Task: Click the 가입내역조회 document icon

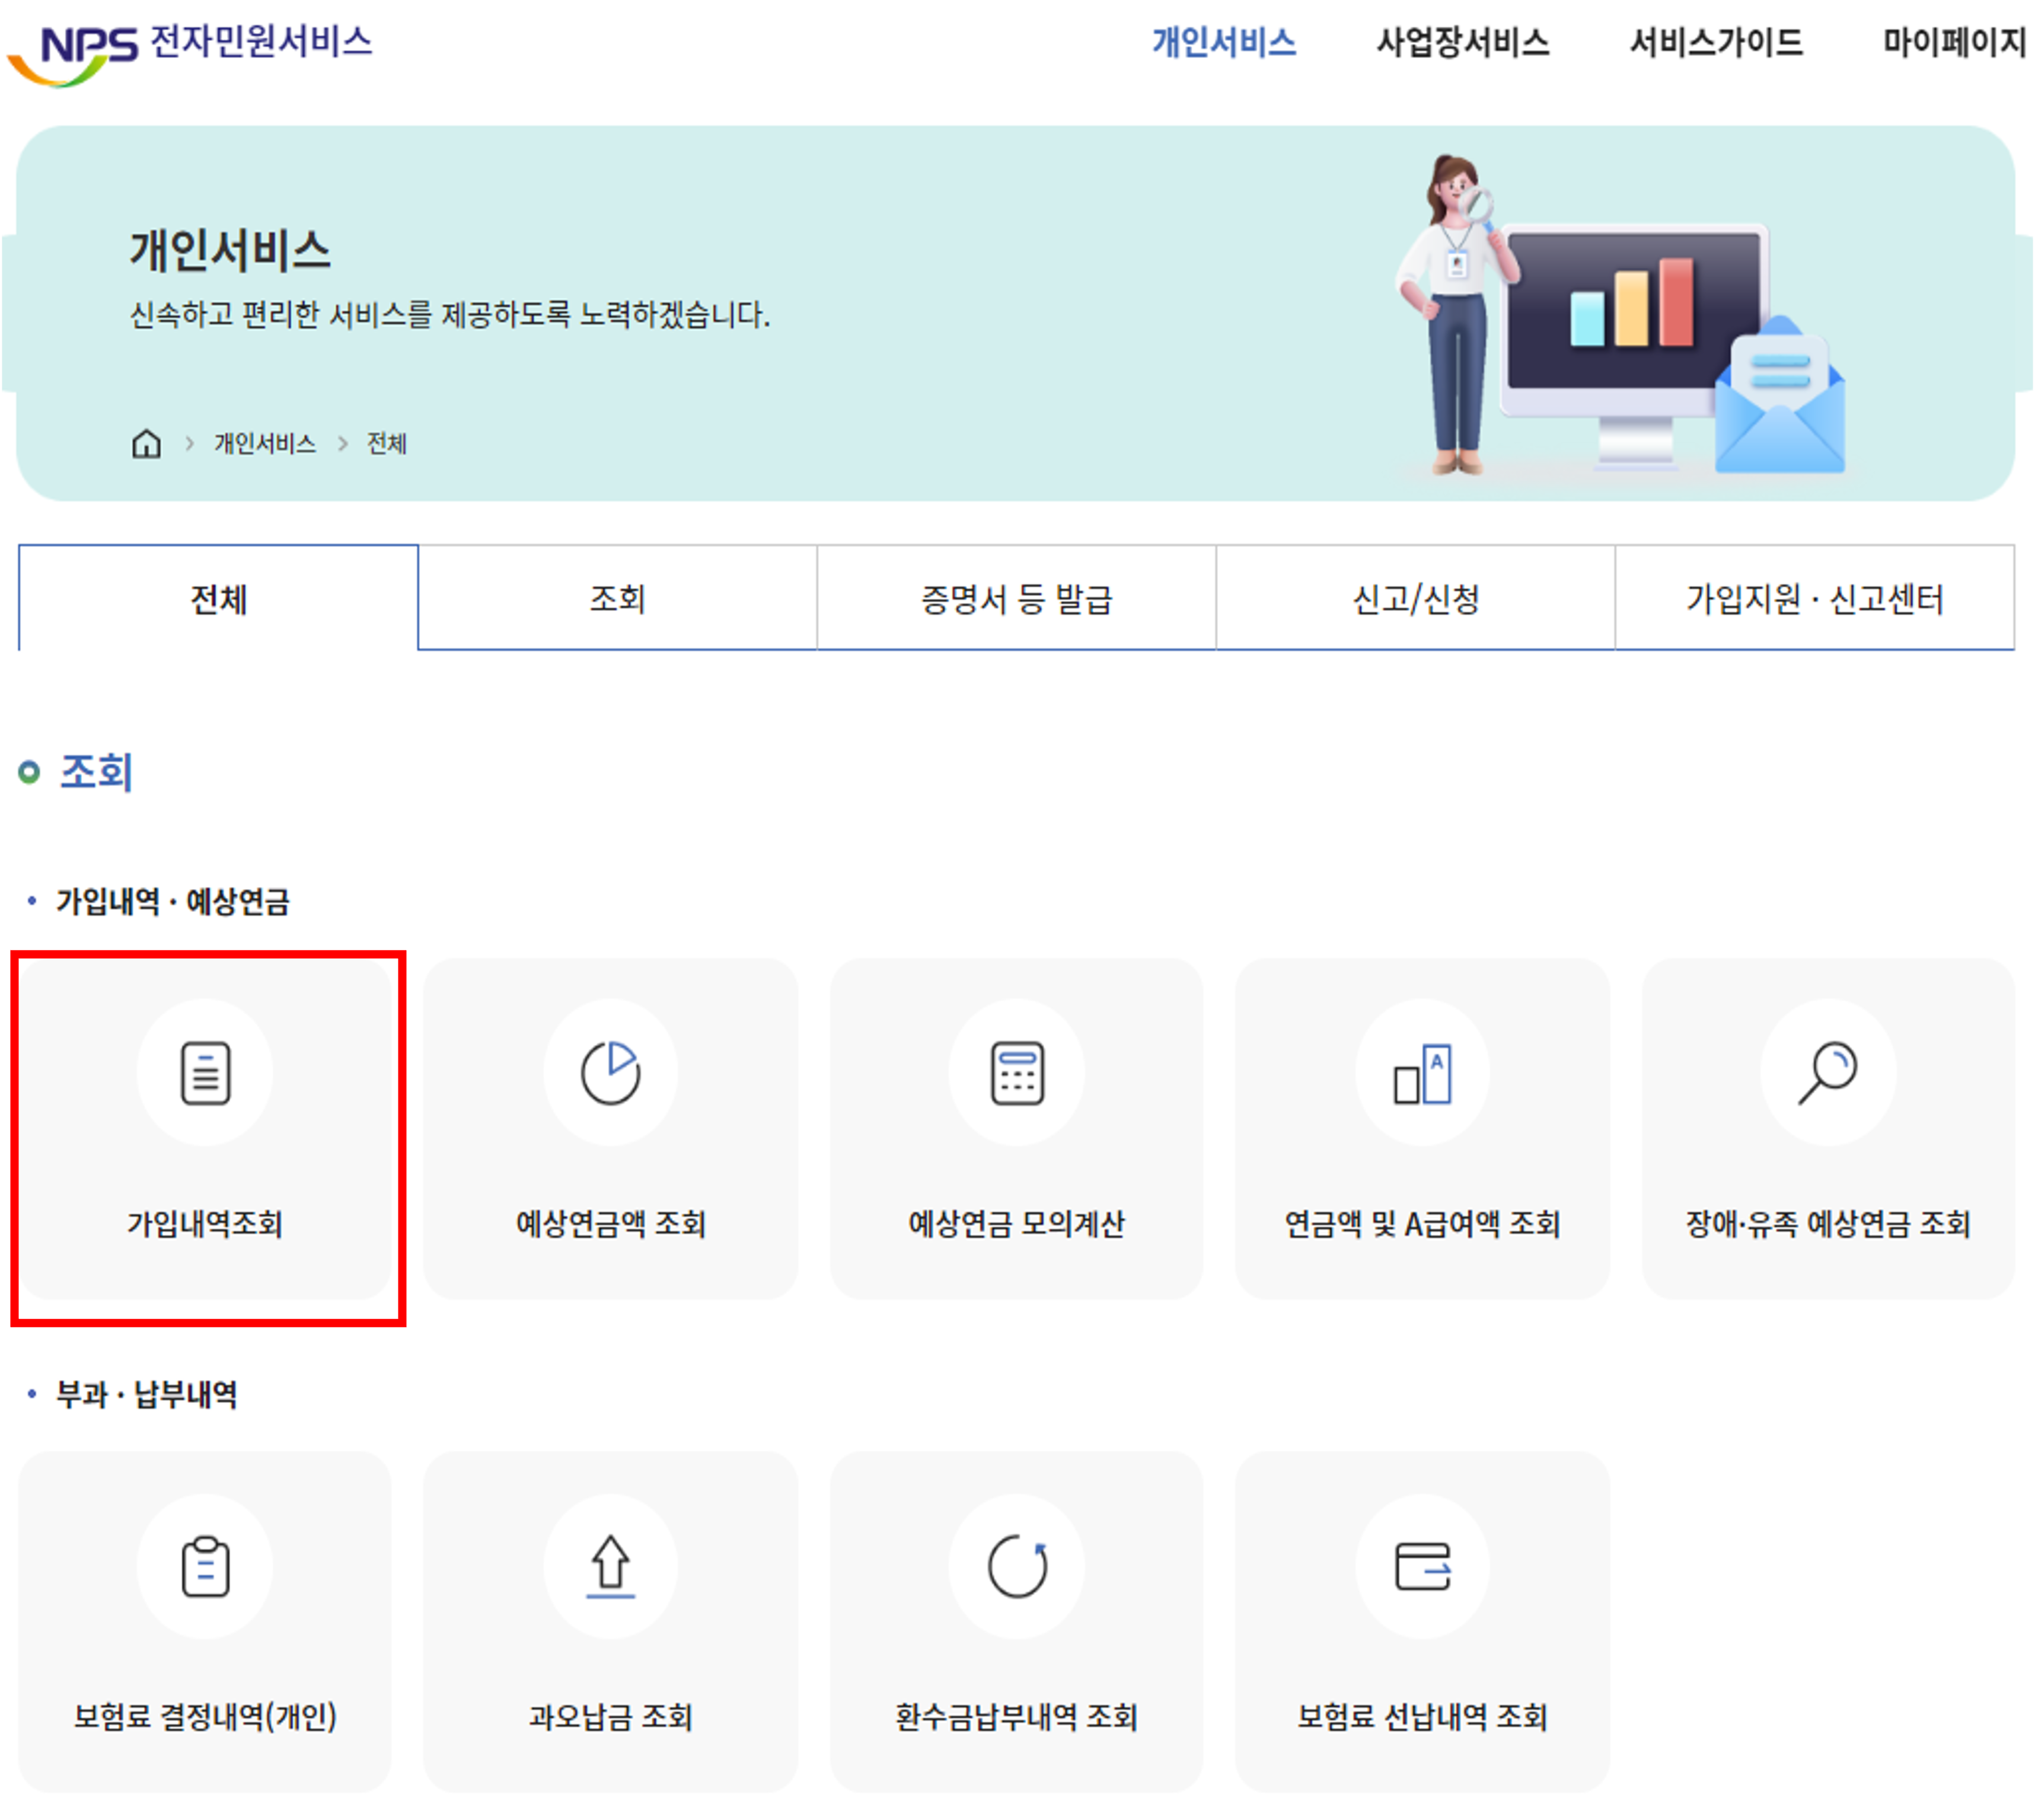Action: [x=205, y=1073]
